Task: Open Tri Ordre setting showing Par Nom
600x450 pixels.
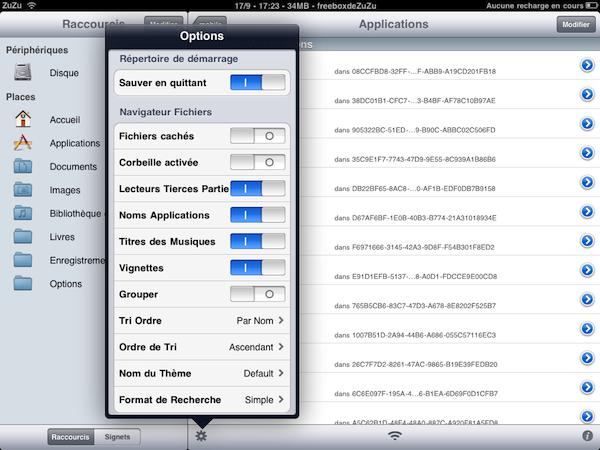Action: pos(202,320)
